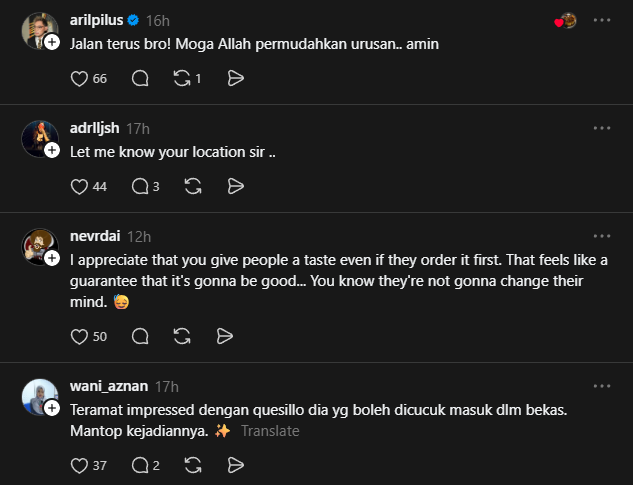
Task: Share arilpilus's comment via send icon
Action: (235, 78)
